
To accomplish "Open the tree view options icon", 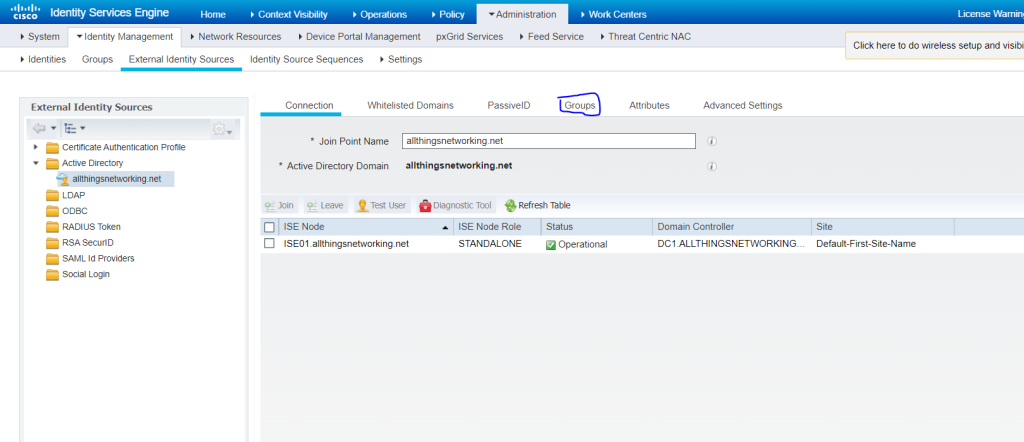I will [71, 128].
